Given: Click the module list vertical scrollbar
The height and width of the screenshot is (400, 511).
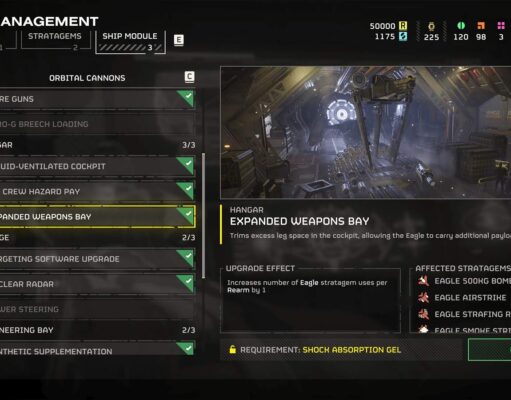Looking at the screenshot, I should pos(203,216).
